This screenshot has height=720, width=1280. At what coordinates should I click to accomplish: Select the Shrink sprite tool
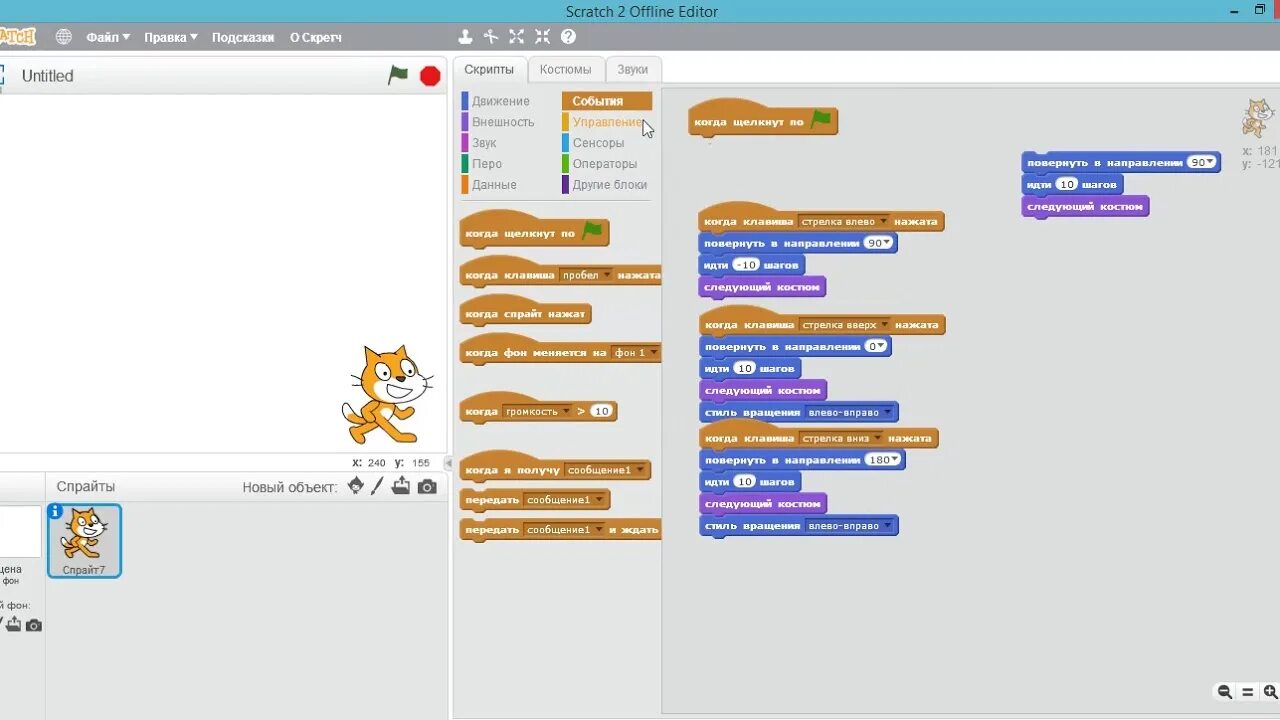(542, 37)
